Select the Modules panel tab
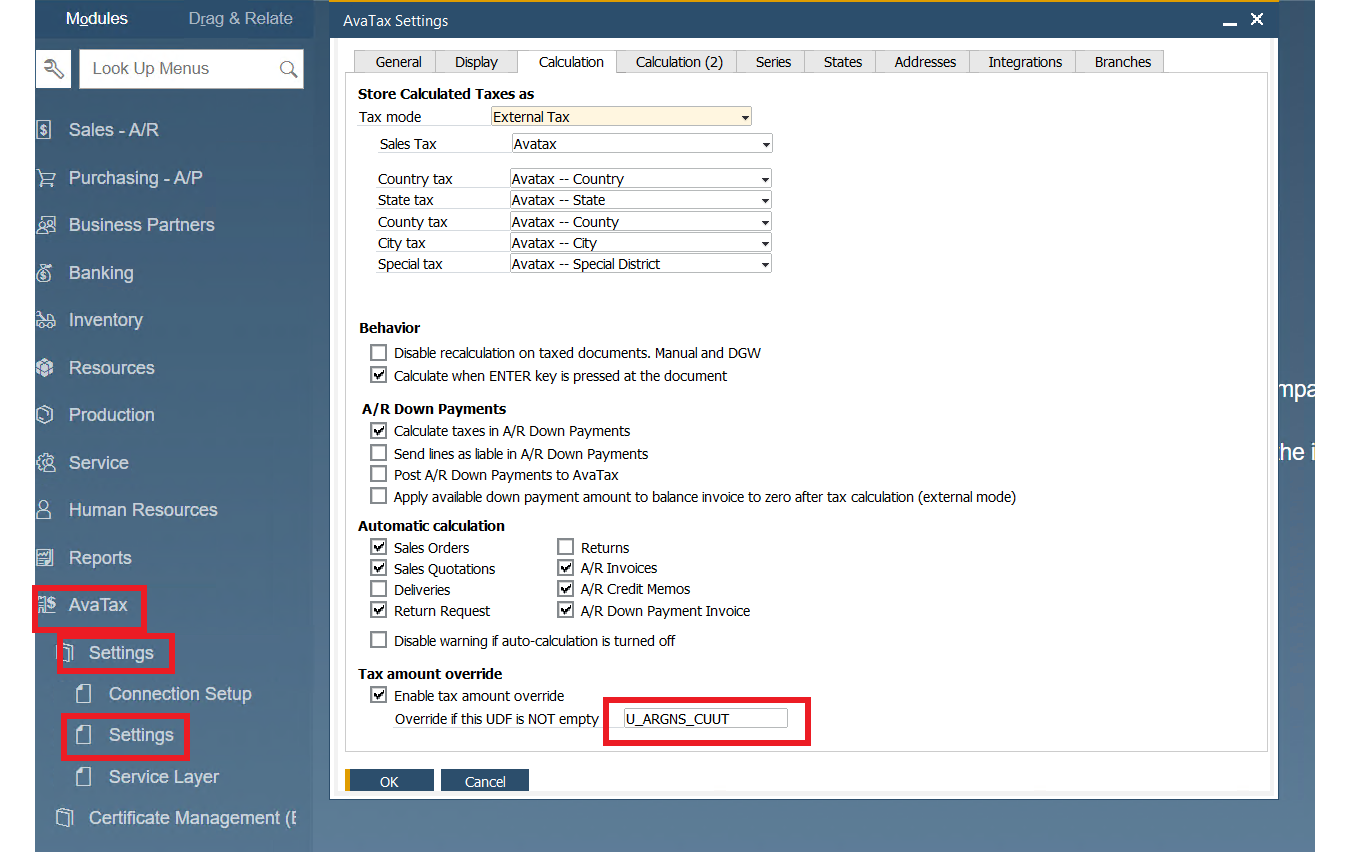The image size is (1350, 852). (96, 18)
